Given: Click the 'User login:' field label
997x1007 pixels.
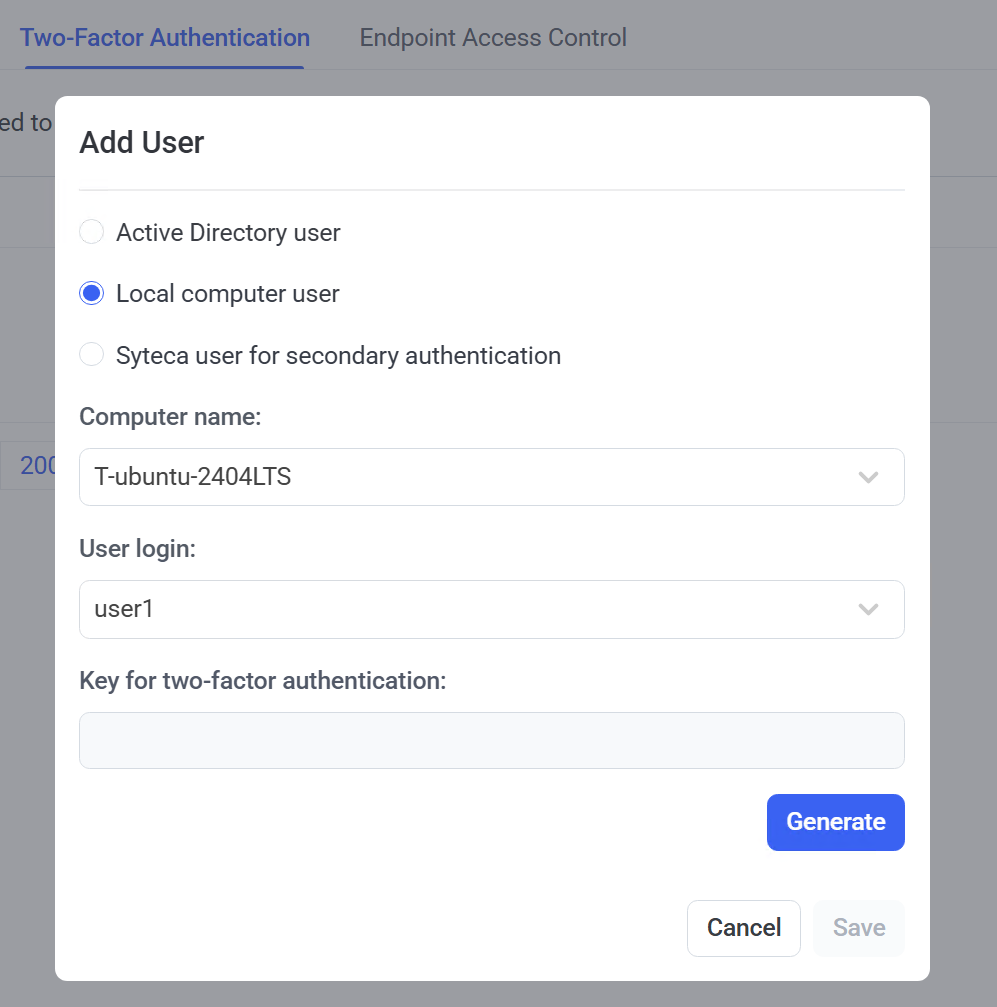Looking at the screenshot, I should pos(137,549).
